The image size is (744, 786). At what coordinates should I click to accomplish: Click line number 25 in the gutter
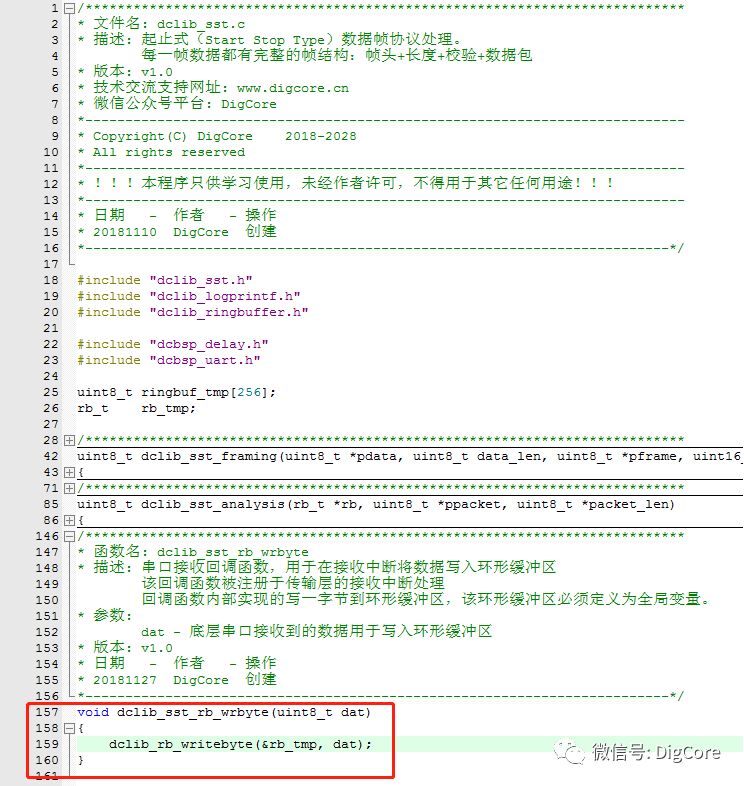click(x=51, y=392)
